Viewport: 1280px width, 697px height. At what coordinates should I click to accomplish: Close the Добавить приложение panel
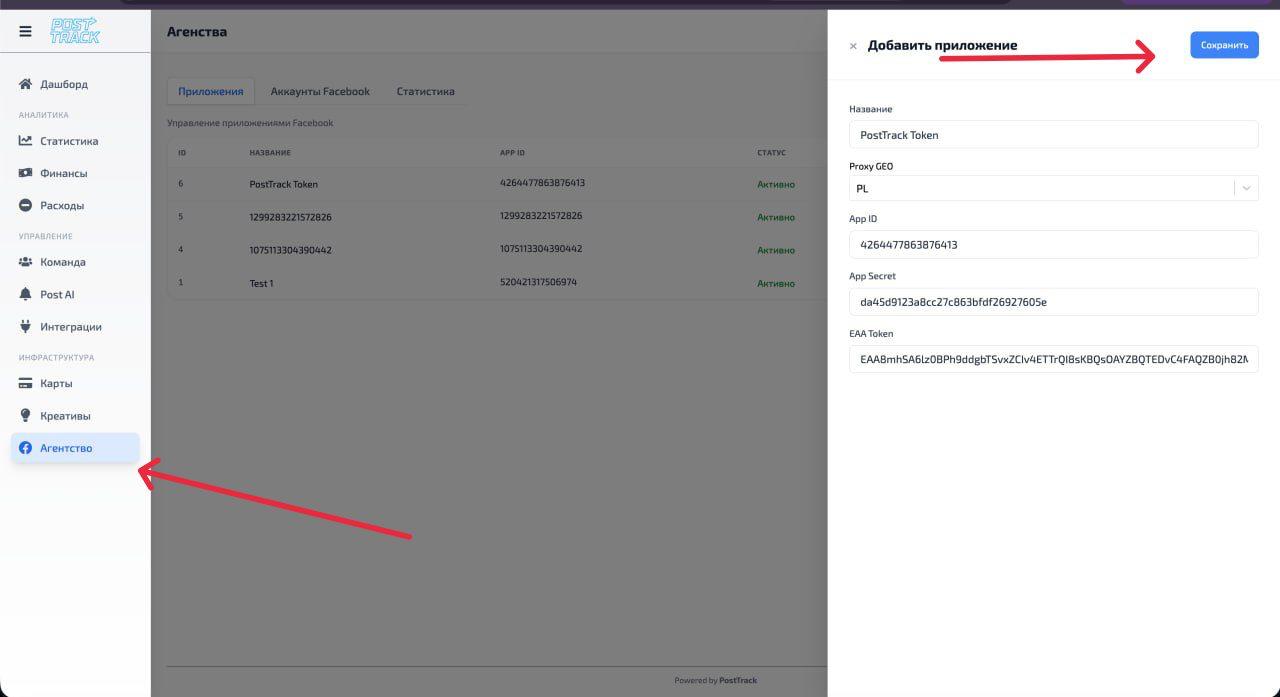(x=853, y=46)
